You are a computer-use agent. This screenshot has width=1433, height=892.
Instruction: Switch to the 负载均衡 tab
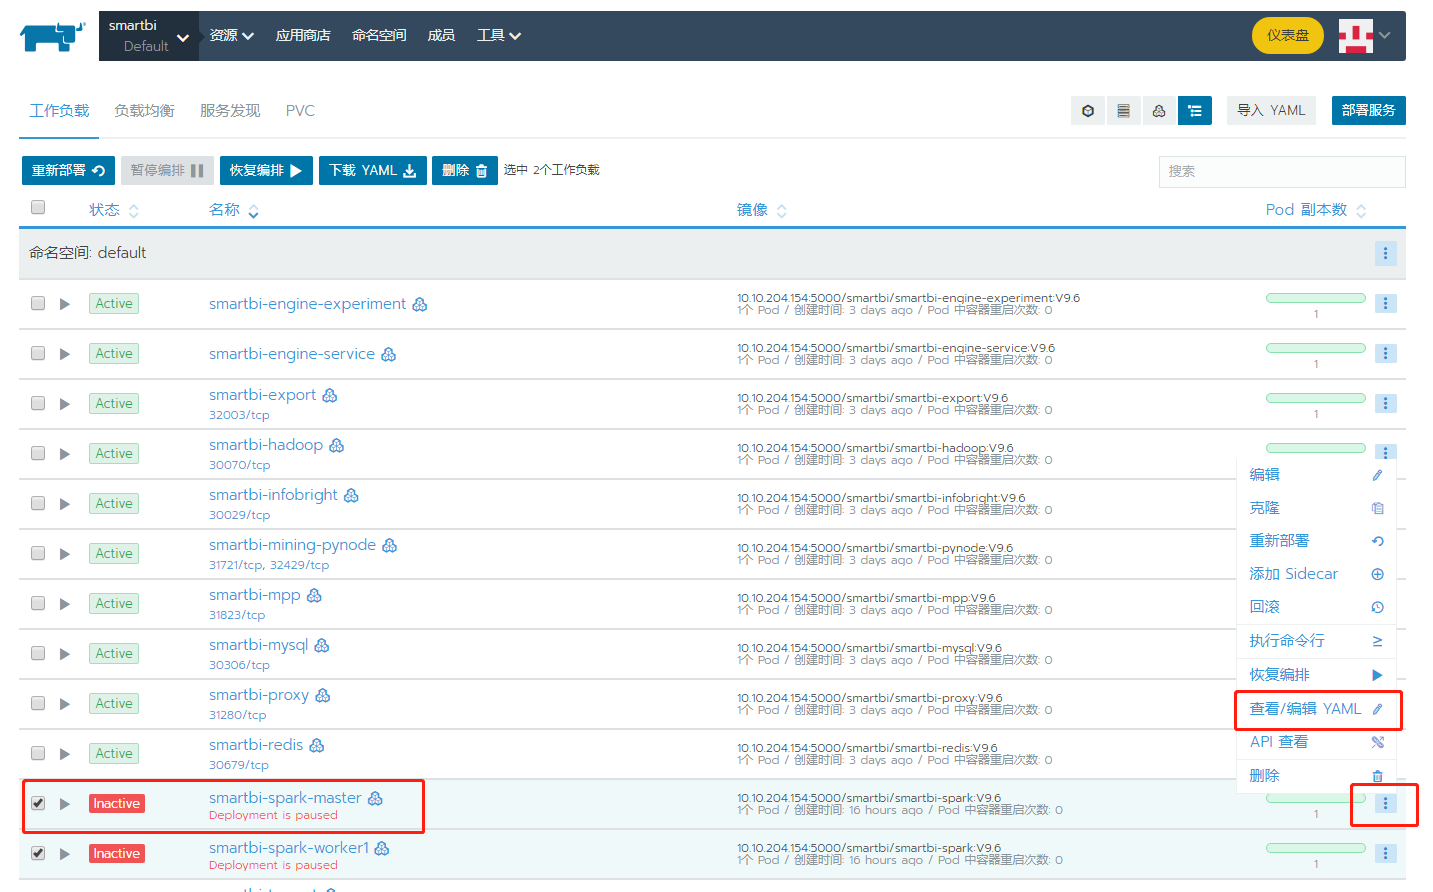(x=144, y=111)
